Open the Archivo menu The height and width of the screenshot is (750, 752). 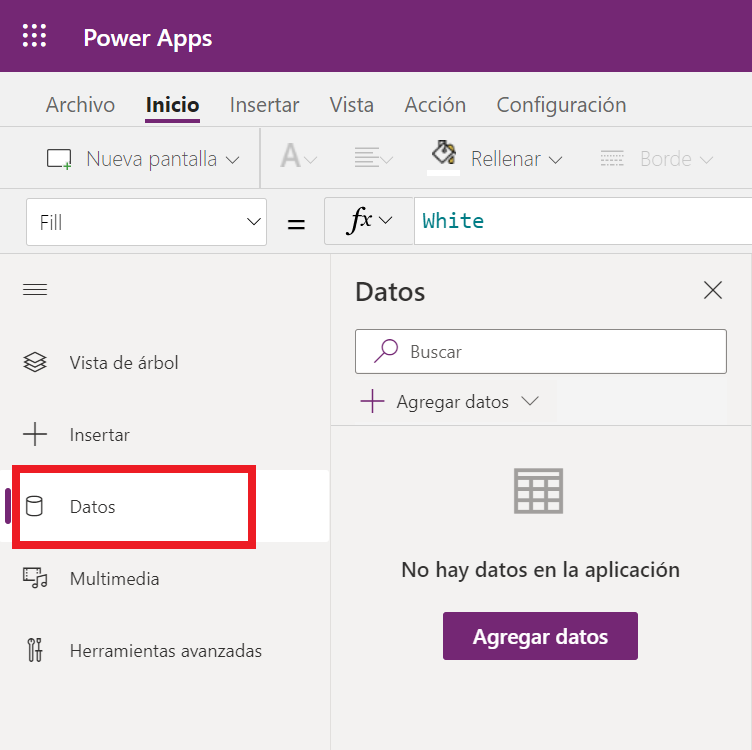pos(81,105)
